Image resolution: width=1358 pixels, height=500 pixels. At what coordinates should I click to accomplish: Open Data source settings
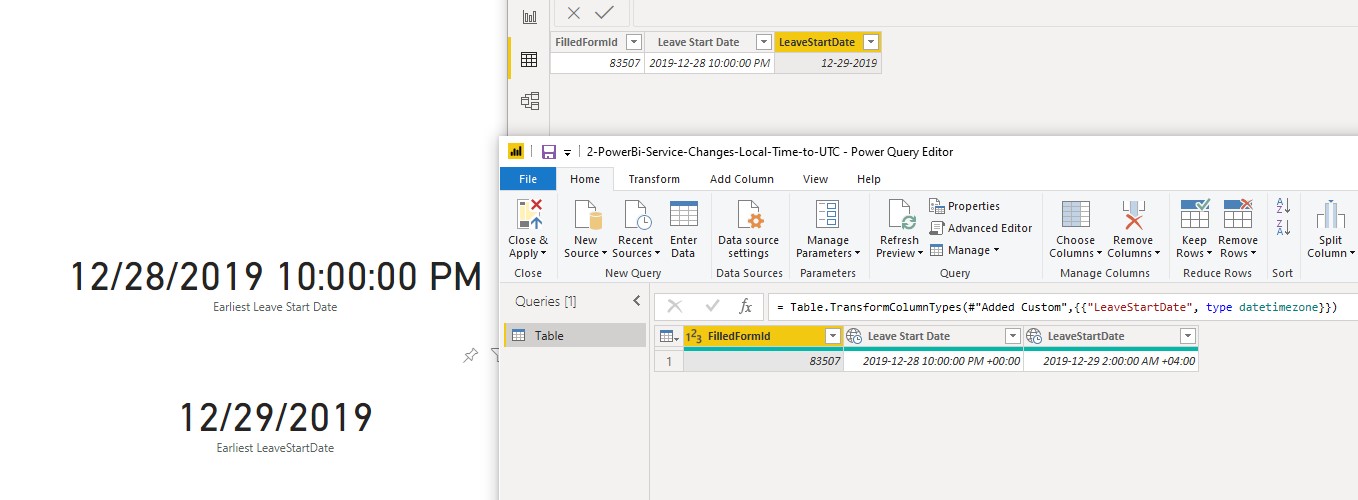[748, 229]
